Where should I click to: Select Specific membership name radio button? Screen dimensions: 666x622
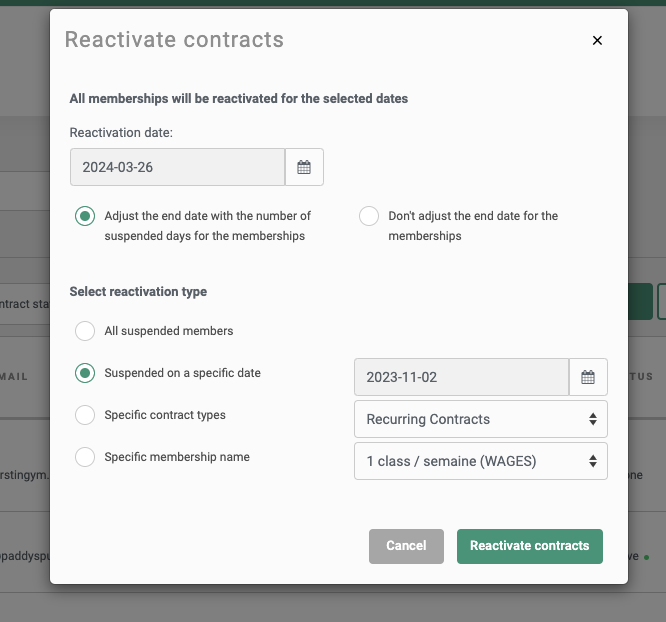coord(85,457)
